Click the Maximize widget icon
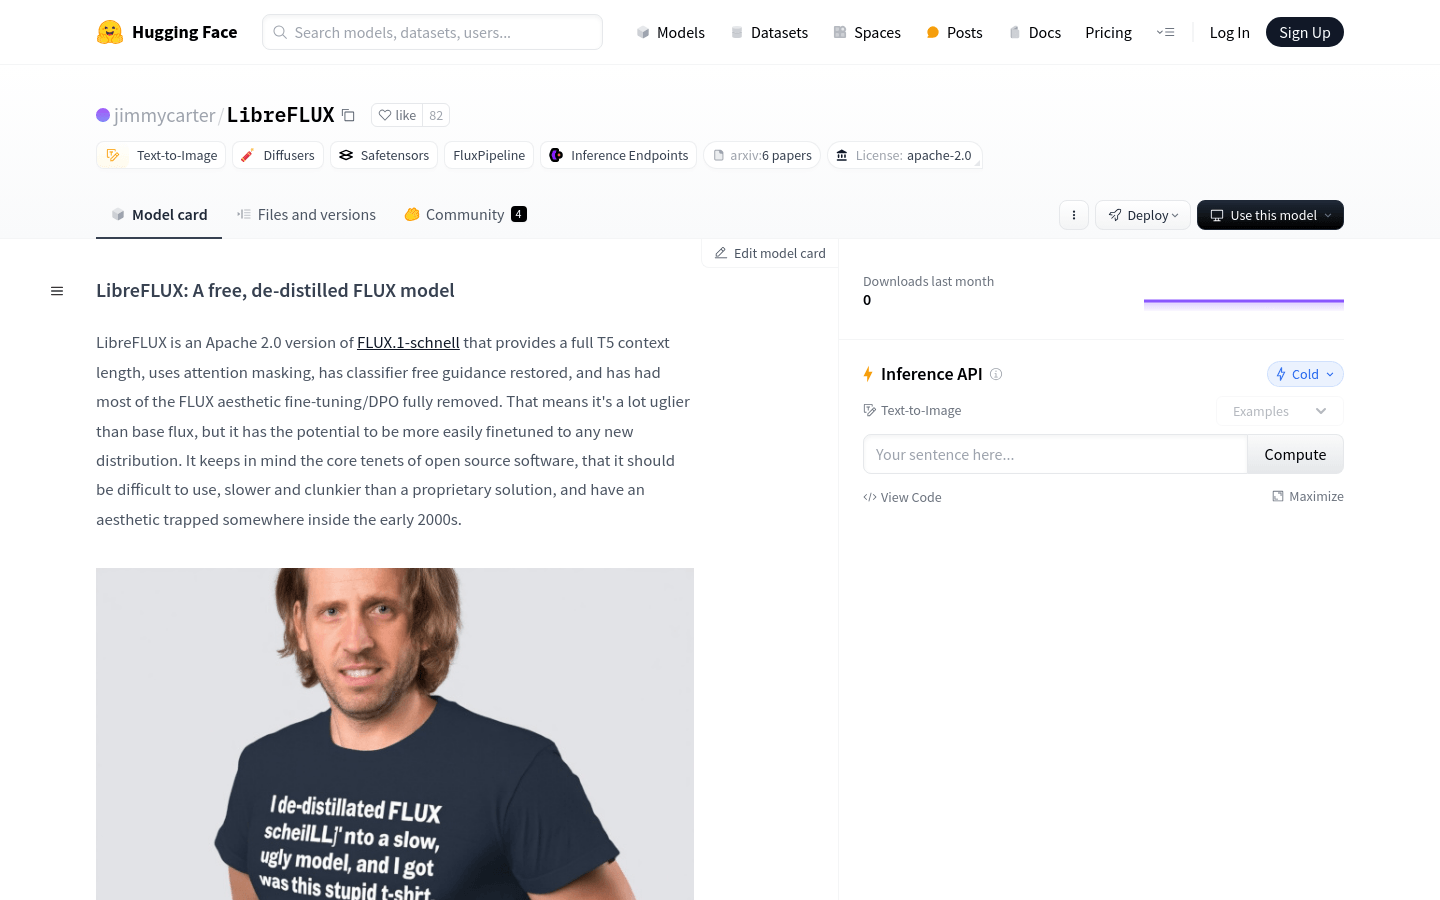Image resolution: width=1440 pixels, height=900 pixels. (x=1278, y=496)
